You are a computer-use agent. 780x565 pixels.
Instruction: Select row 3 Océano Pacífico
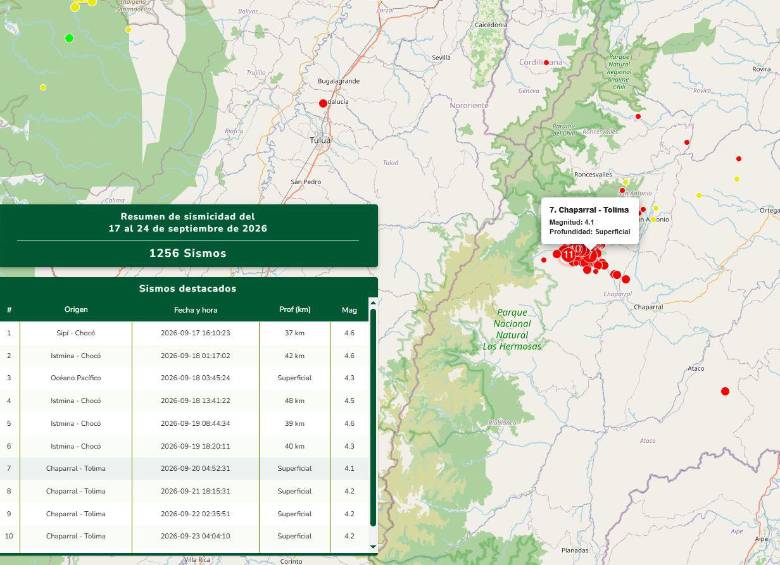[x=184, y=378]
